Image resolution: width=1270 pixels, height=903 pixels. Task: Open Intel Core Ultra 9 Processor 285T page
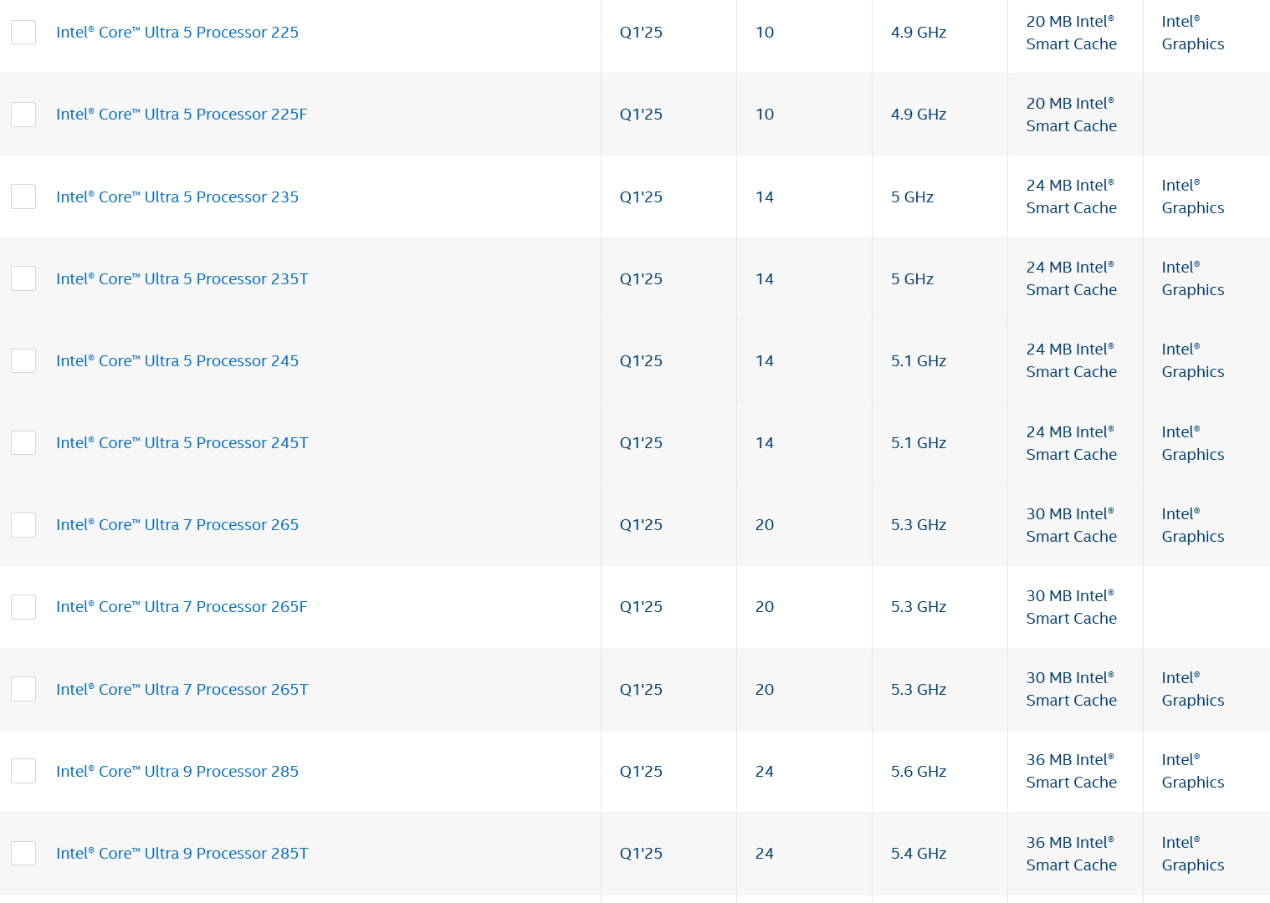(182, 853)
